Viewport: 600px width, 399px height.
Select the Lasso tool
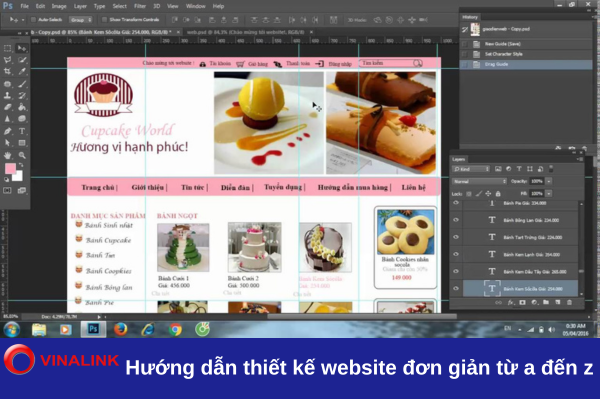point(7,60)
